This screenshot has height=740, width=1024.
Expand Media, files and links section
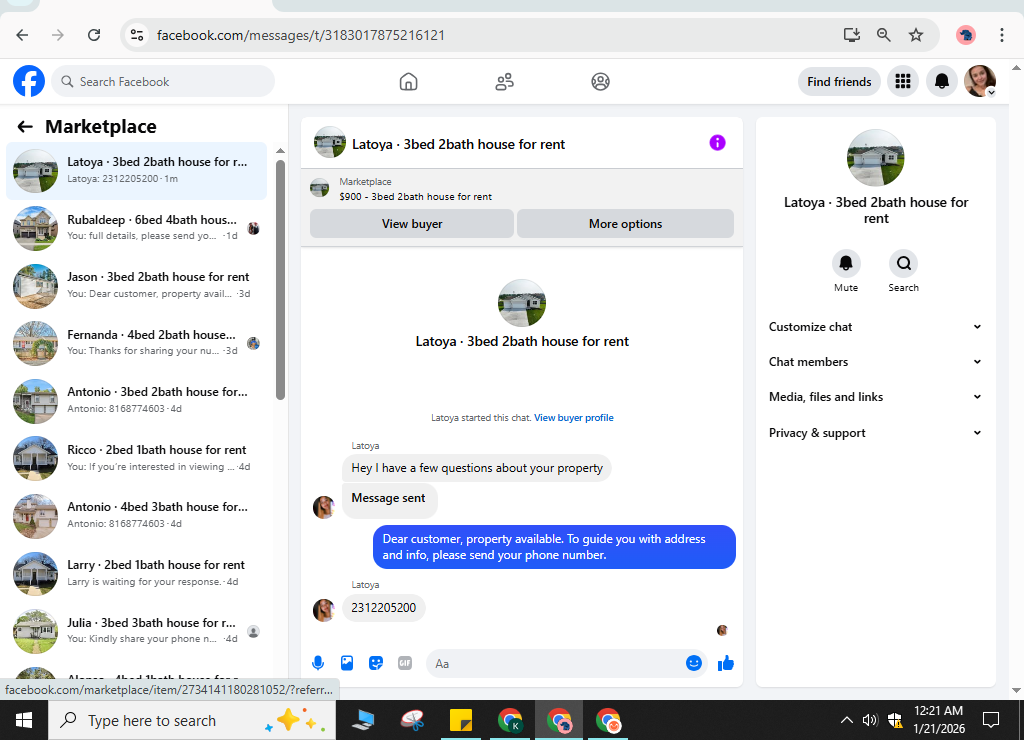pos(875,397)
